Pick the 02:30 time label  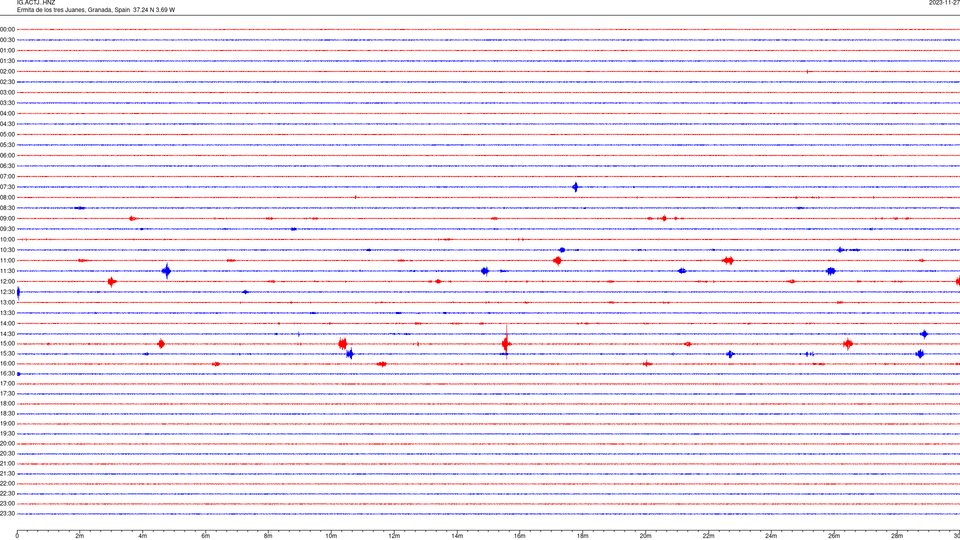(7, 81)
